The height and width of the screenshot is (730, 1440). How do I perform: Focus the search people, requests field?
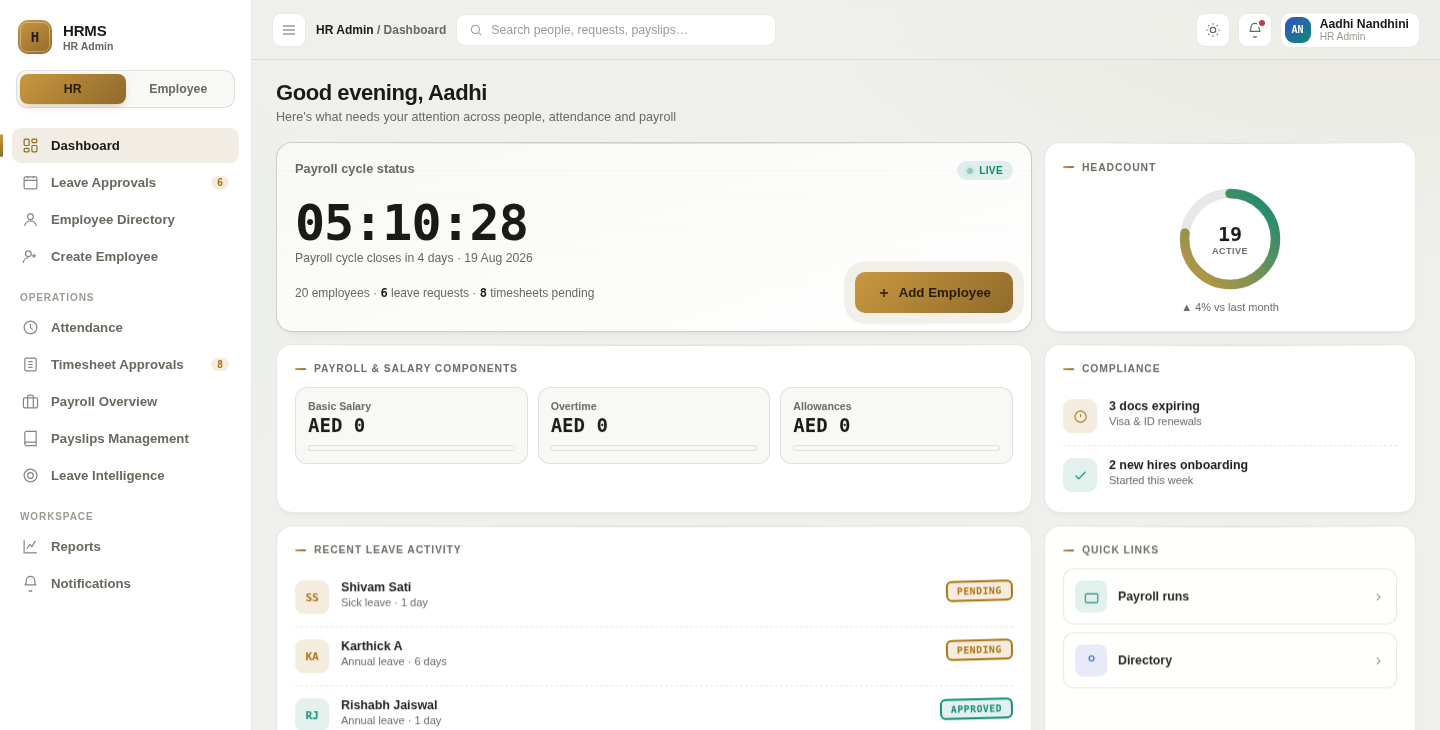click(x=616, y=30)
